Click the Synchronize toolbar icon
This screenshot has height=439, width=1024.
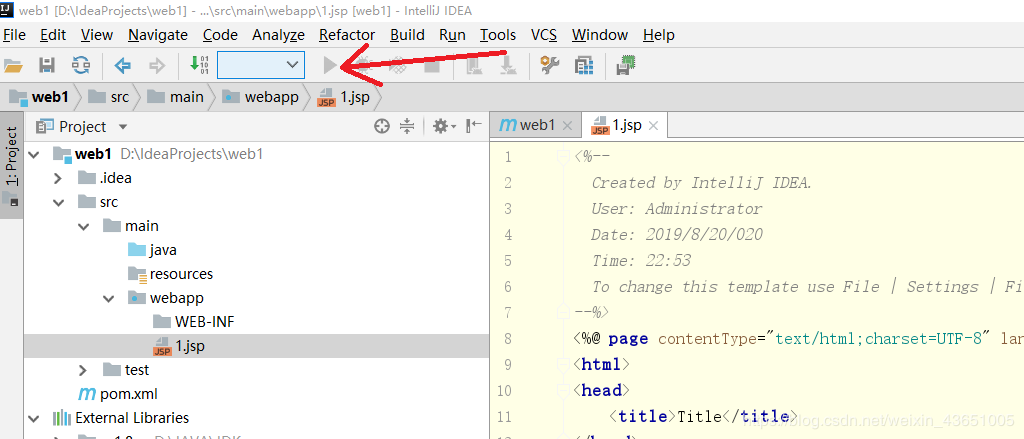(x=81, y=65)
